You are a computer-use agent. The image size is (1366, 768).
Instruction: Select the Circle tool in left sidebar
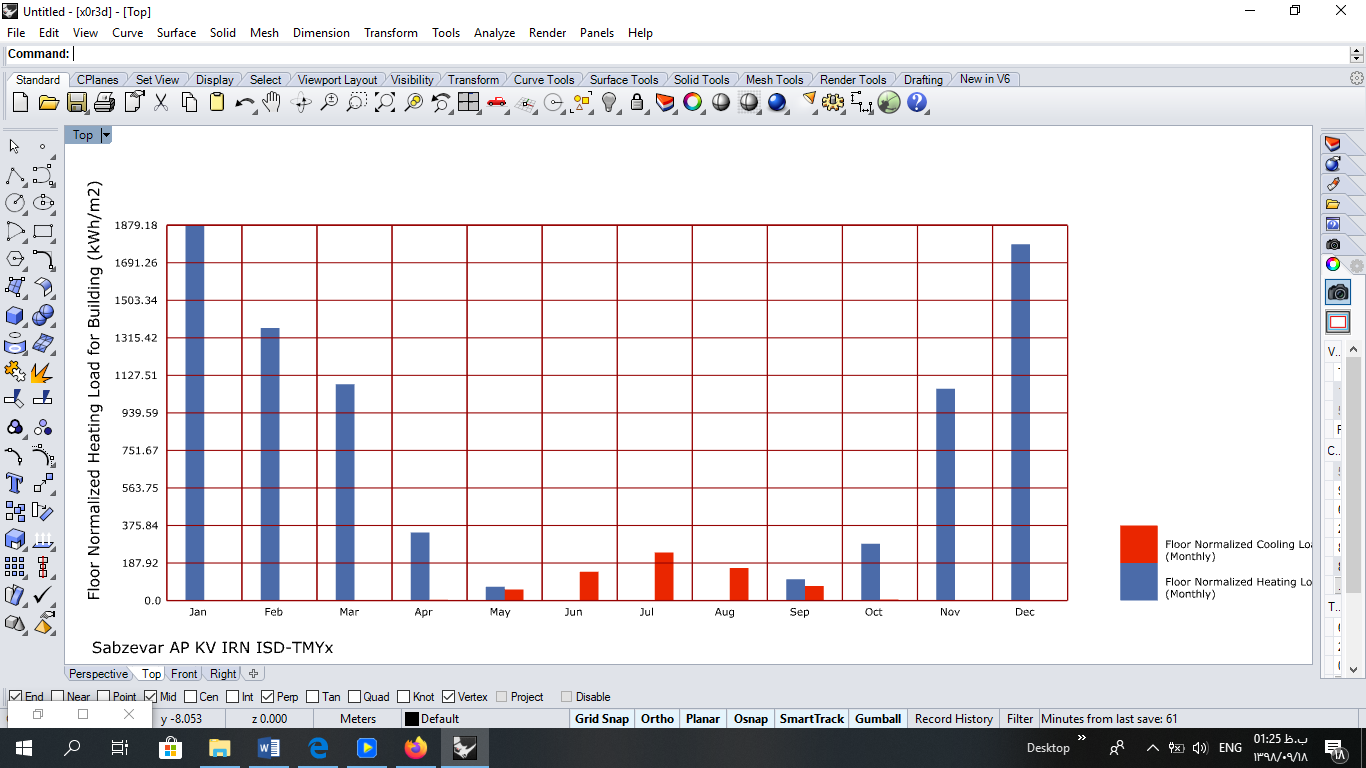[15, 203]
